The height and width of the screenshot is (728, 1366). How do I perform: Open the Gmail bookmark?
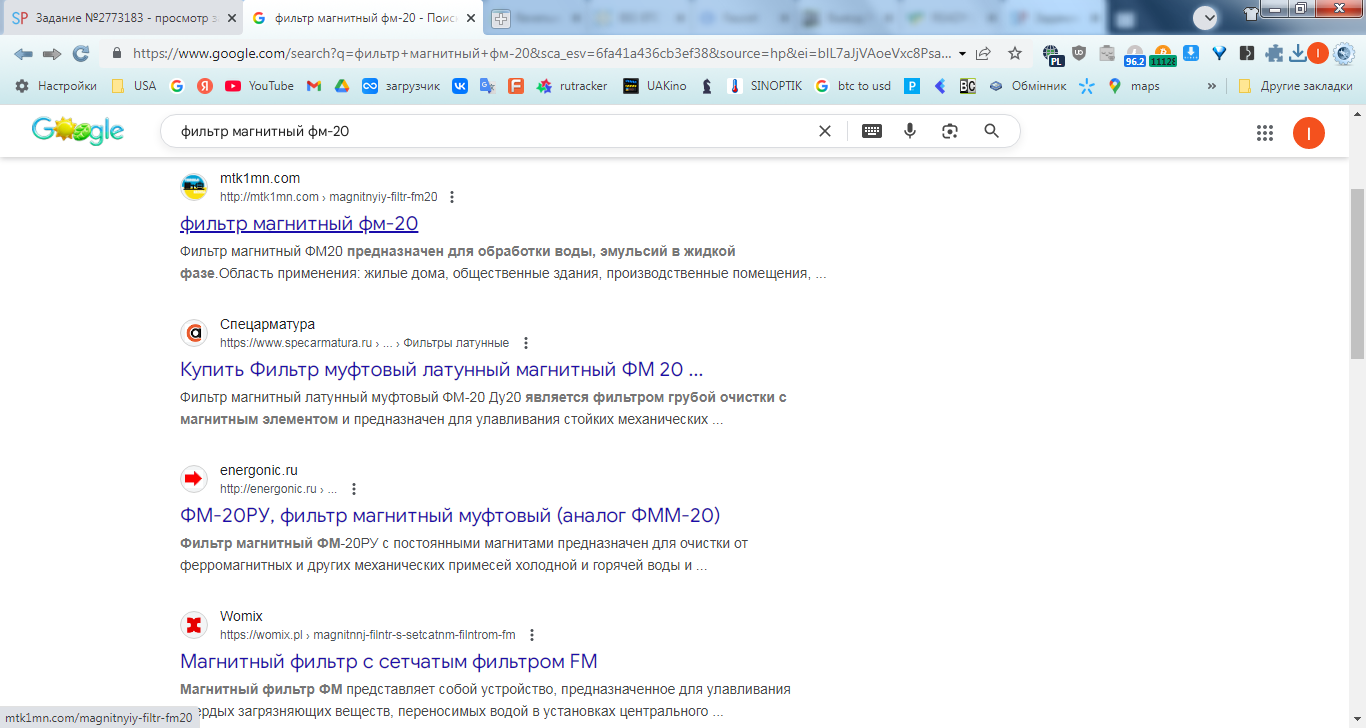click(314, 86)
